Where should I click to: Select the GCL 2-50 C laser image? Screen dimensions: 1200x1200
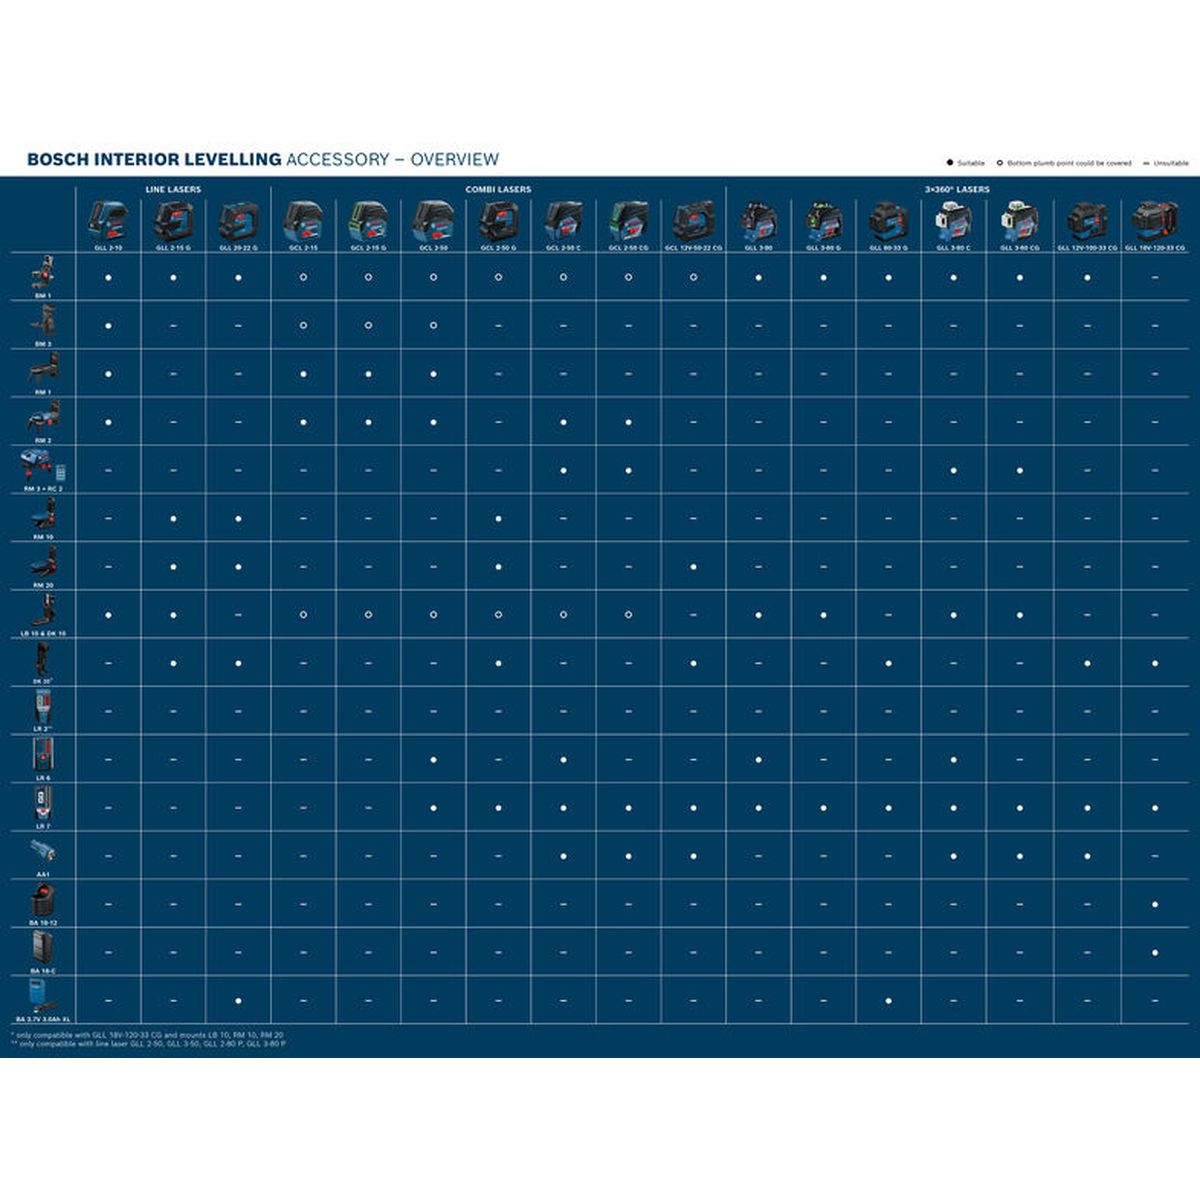(563, 221)
